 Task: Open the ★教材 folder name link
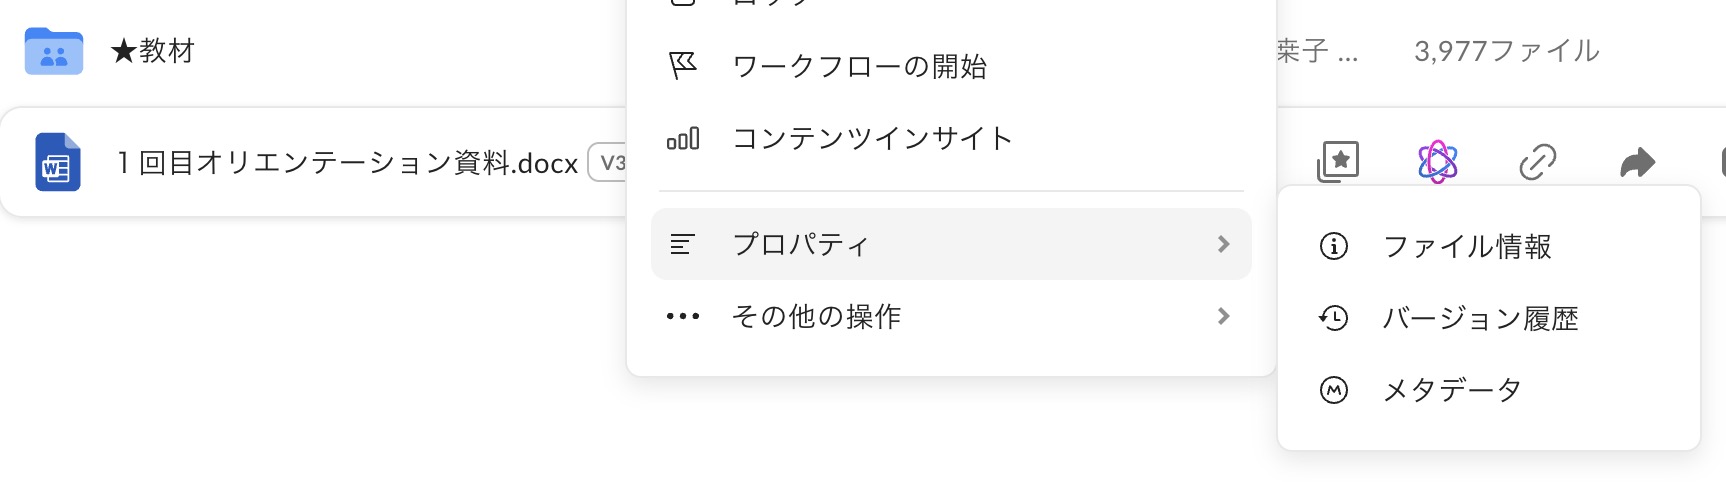coord(153,51)
